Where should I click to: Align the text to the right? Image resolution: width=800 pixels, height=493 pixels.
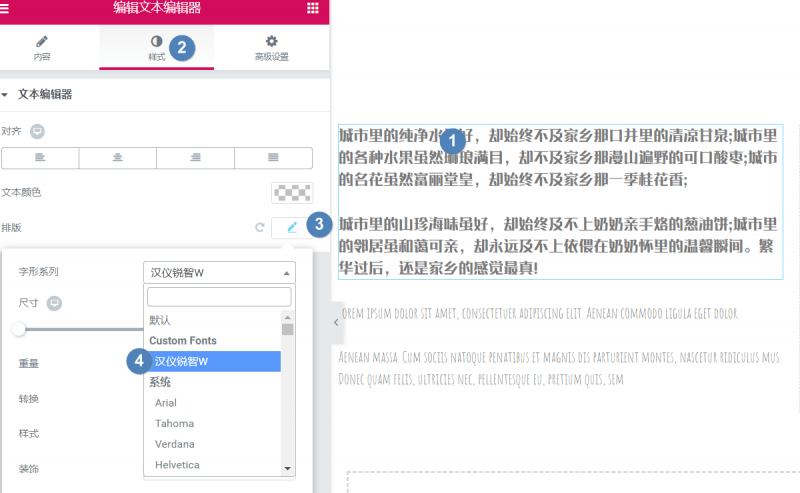[195, 158]
